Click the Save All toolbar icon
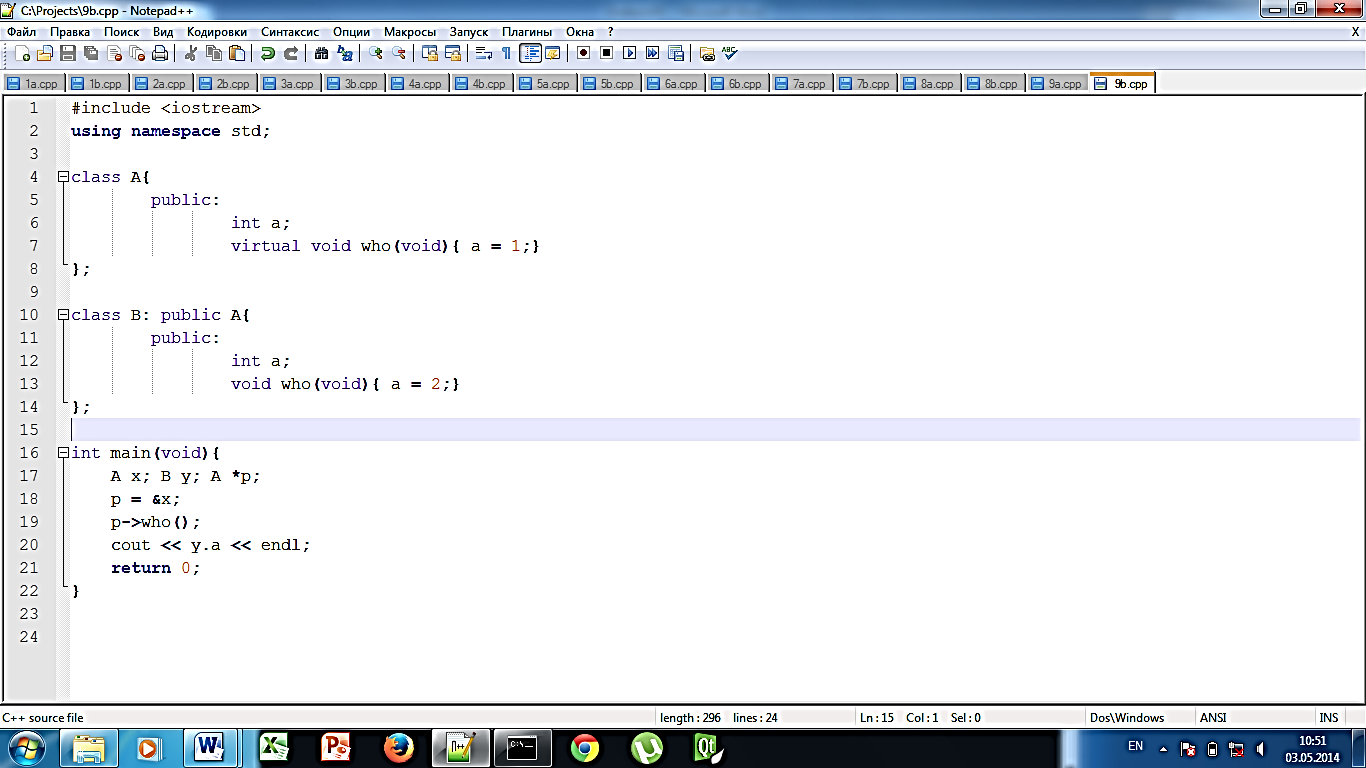Viewport: 1366px width, 768px height. coord(91,53)
